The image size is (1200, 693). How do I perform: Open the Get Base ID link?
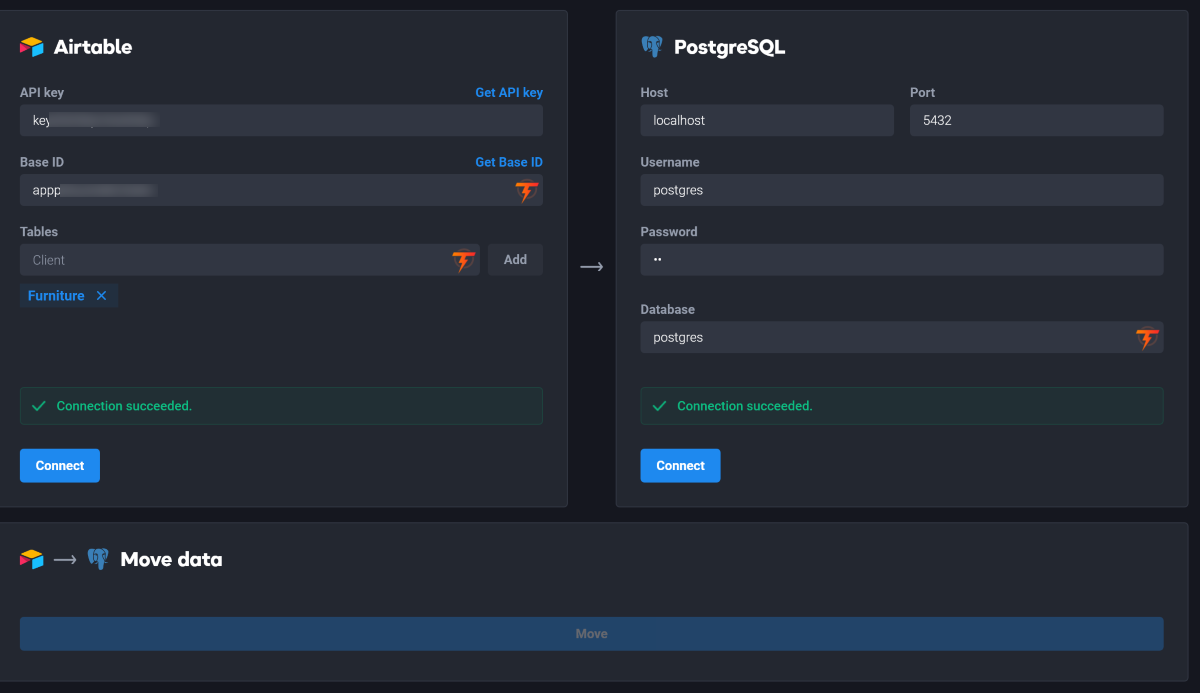(x=509, y=162)
